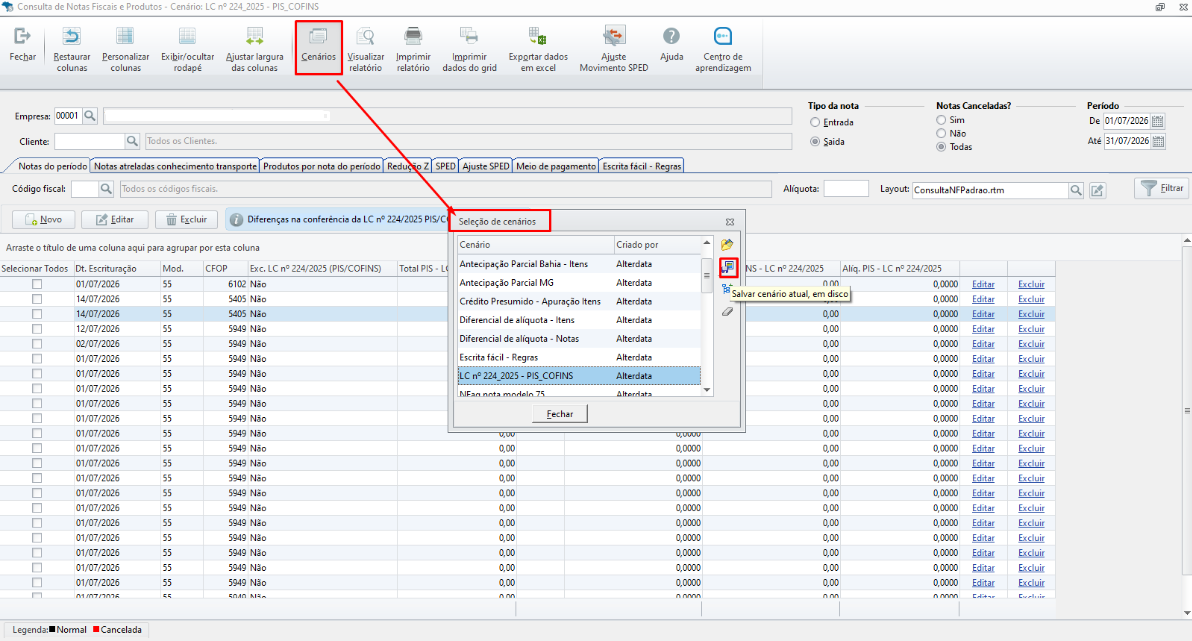Toggle Exibir/ocultar rodapé
The width and height of the screenshot is (1192, 641).
tap(187, 49)
